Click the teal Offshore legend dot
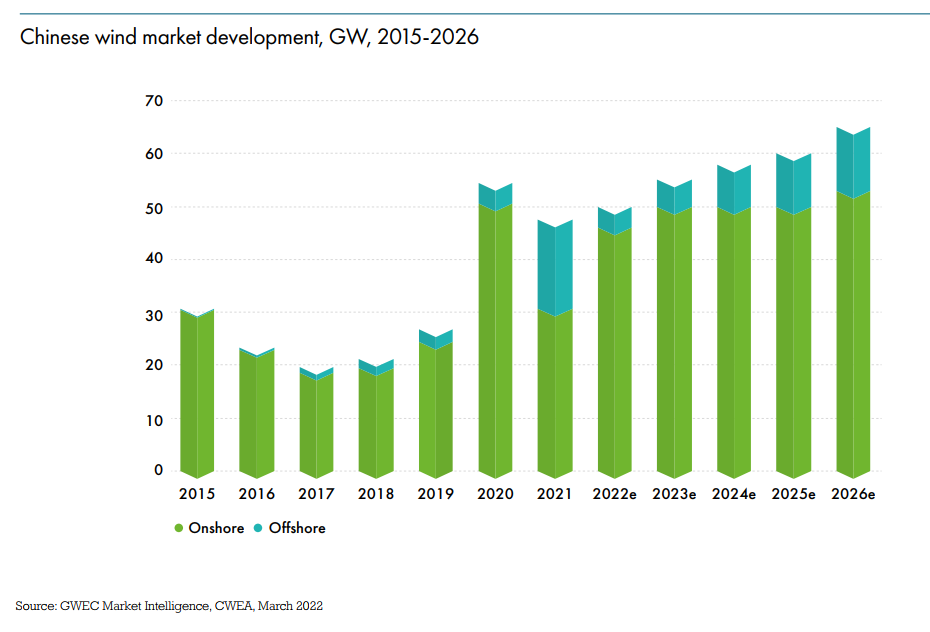This screenshot has height=632, width=930. coord(260,528)
